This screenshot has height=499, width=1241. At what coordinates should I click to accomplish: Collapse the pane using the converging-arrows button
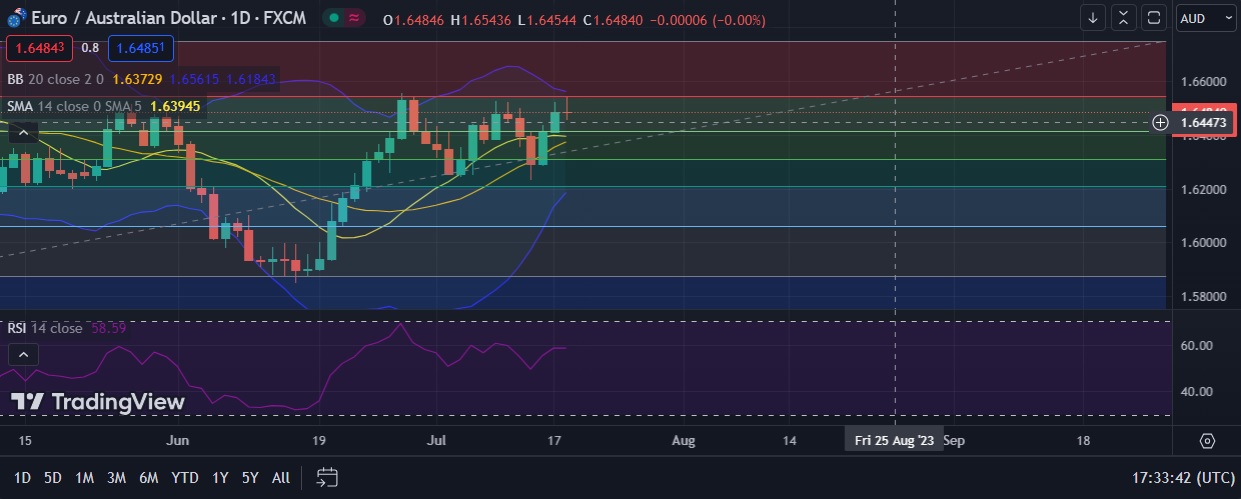[1123, 18]
